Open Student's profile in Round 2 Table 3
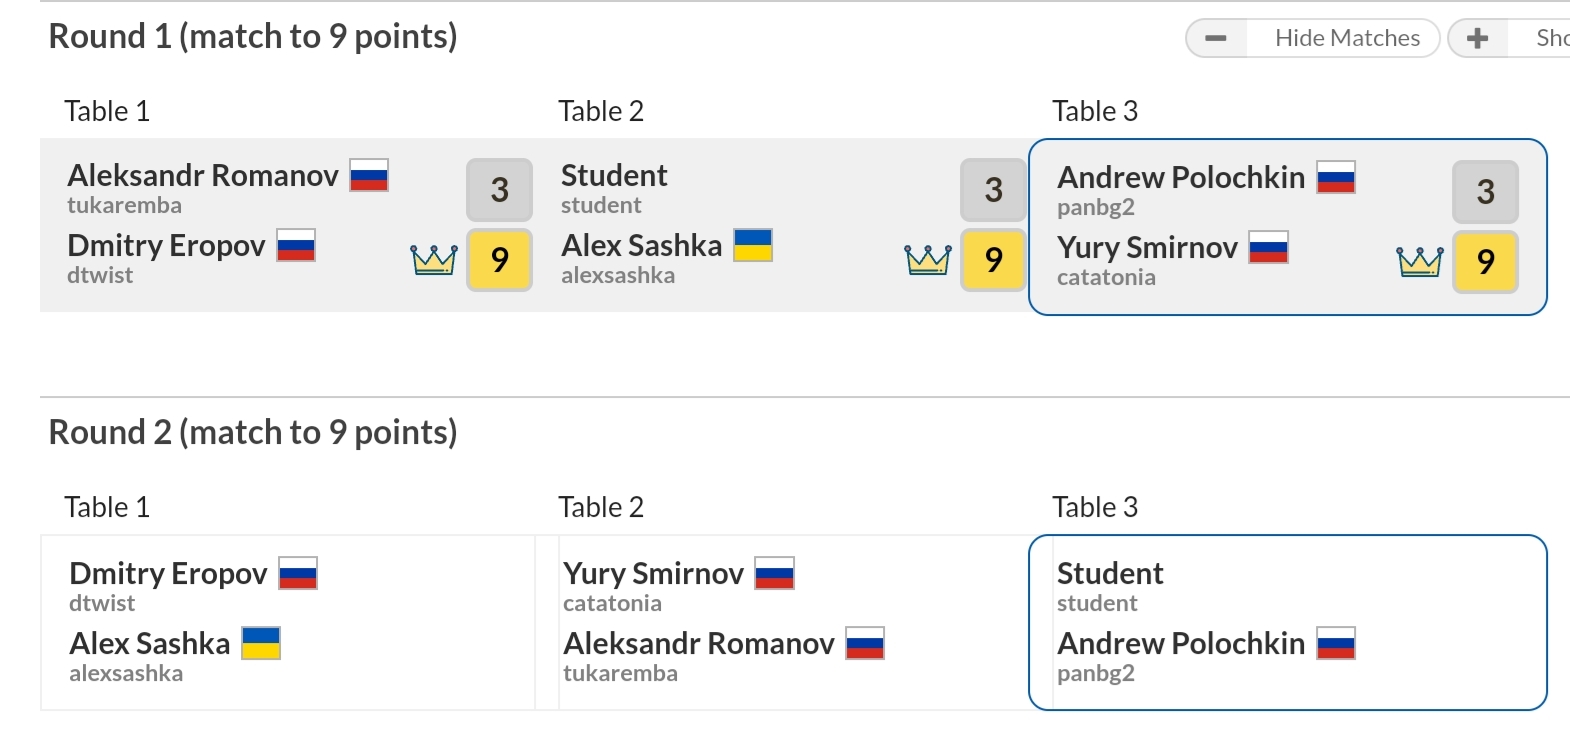The image size is (1570, 729). coord(1110,574)
